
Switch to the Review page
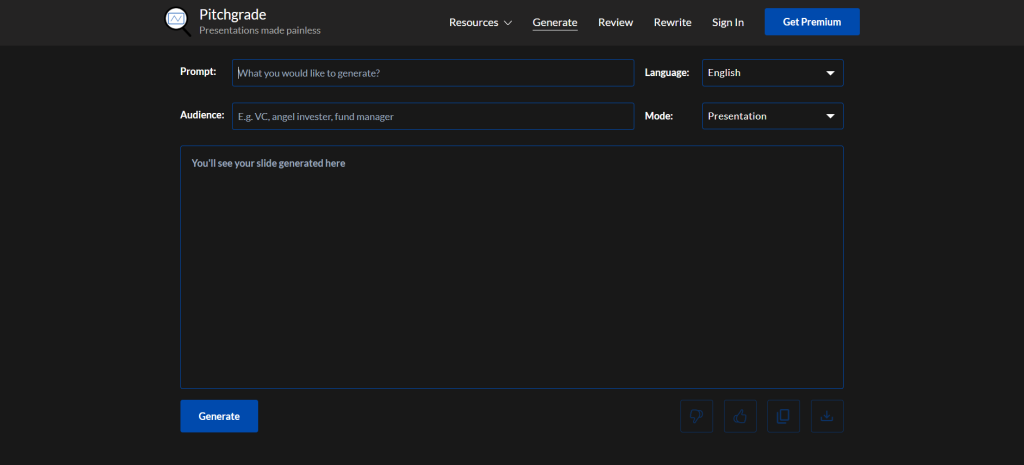pyautogui.click(x=615, y=22)
